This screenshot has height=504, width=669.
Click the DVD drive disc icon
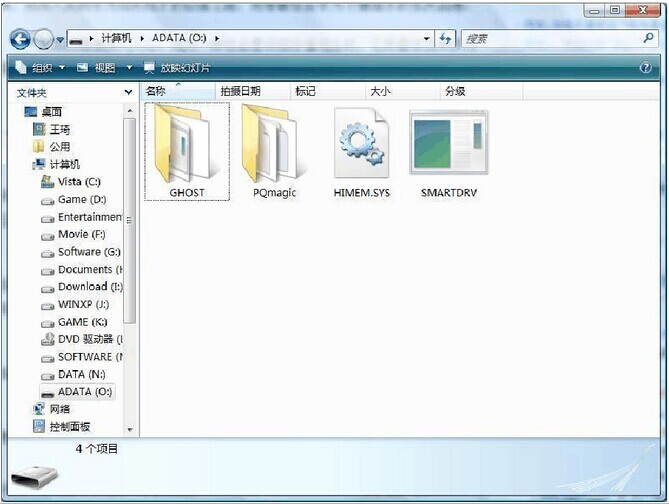(x=47, y=339)
